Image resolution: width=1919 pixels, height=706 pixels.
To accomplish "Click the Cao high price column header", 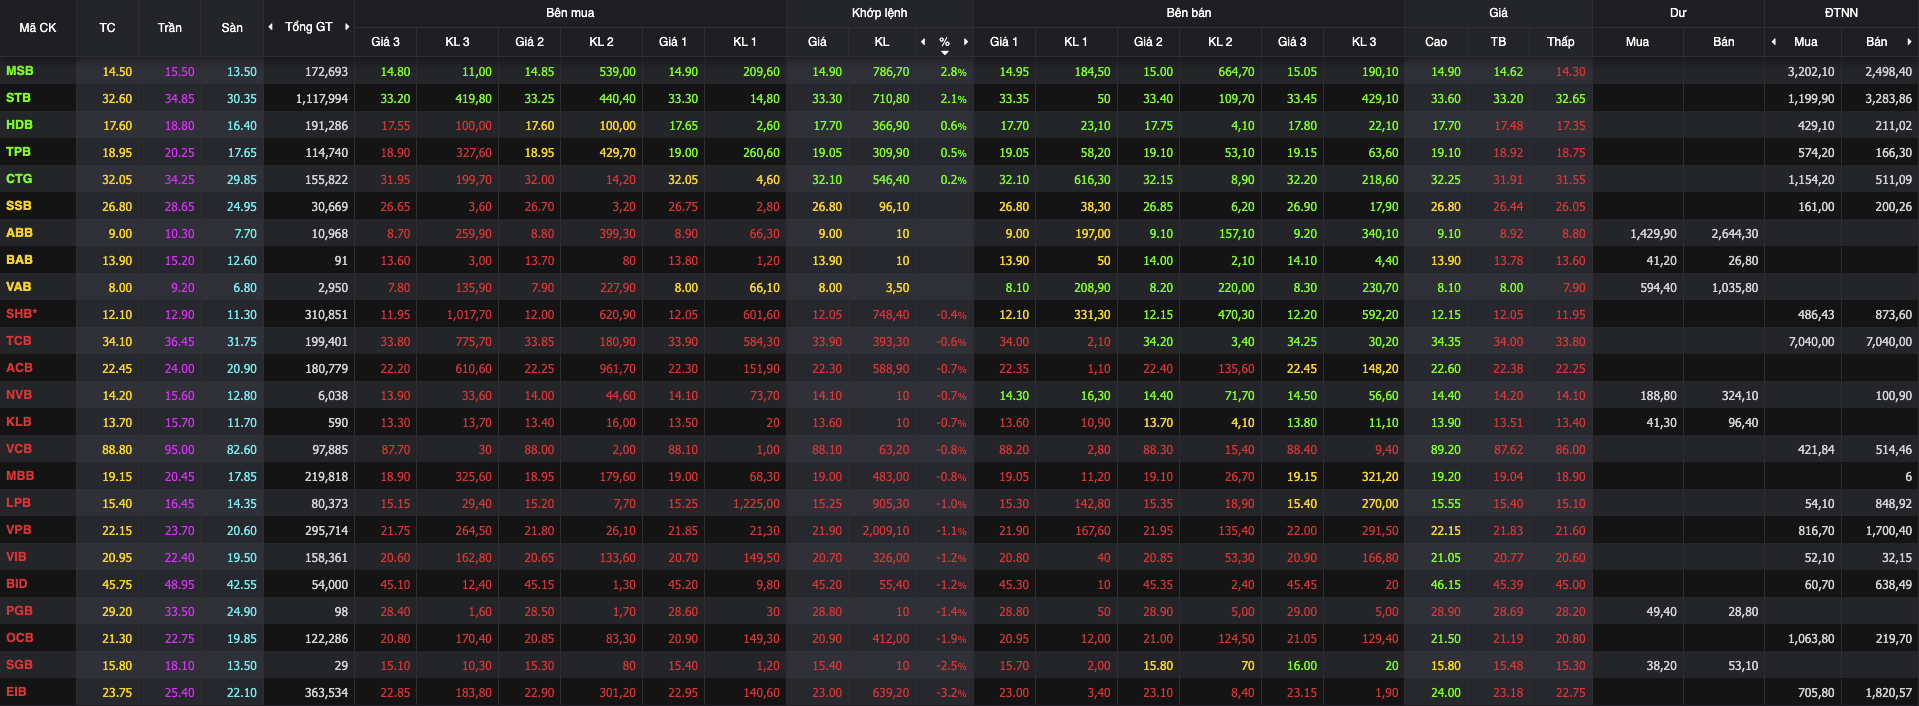I will tap(1436, 42).
